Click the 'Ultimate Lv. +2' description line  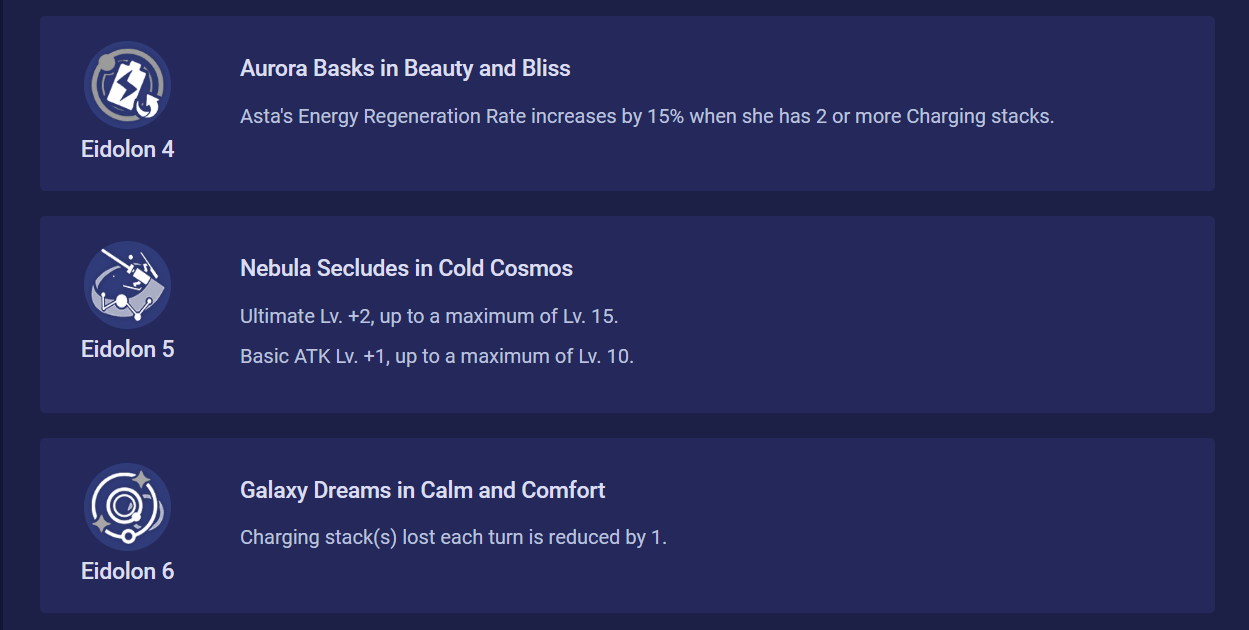click(x=430, y=316)
